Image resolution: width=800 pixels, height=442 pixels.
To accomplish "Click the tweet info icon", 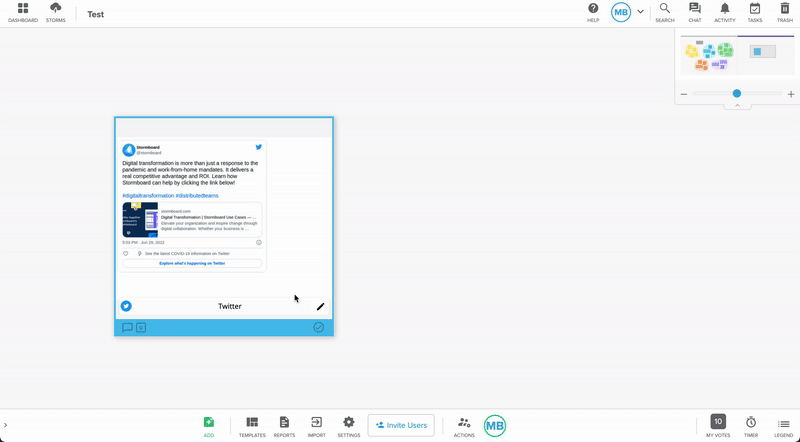I will [259, 243].
